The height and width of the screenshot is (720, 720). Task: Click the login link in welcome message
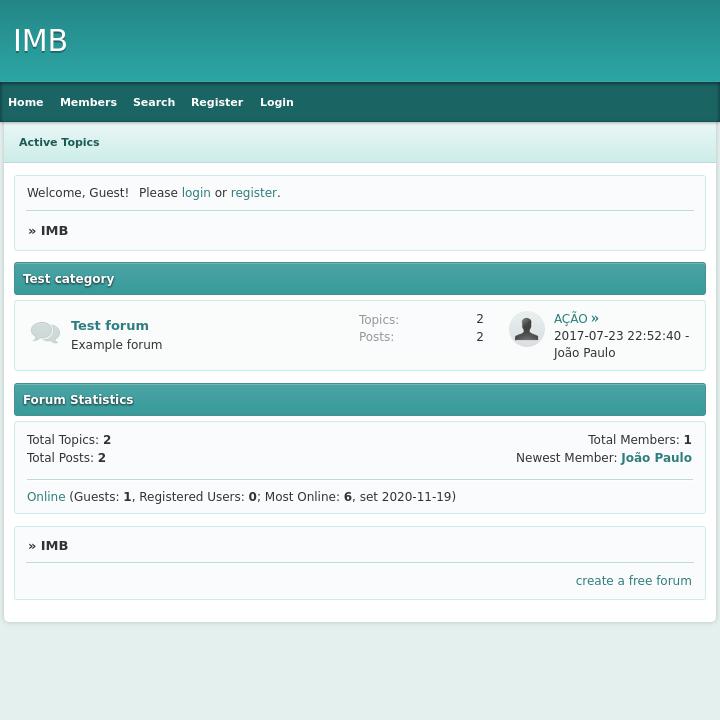click(196, 193)
